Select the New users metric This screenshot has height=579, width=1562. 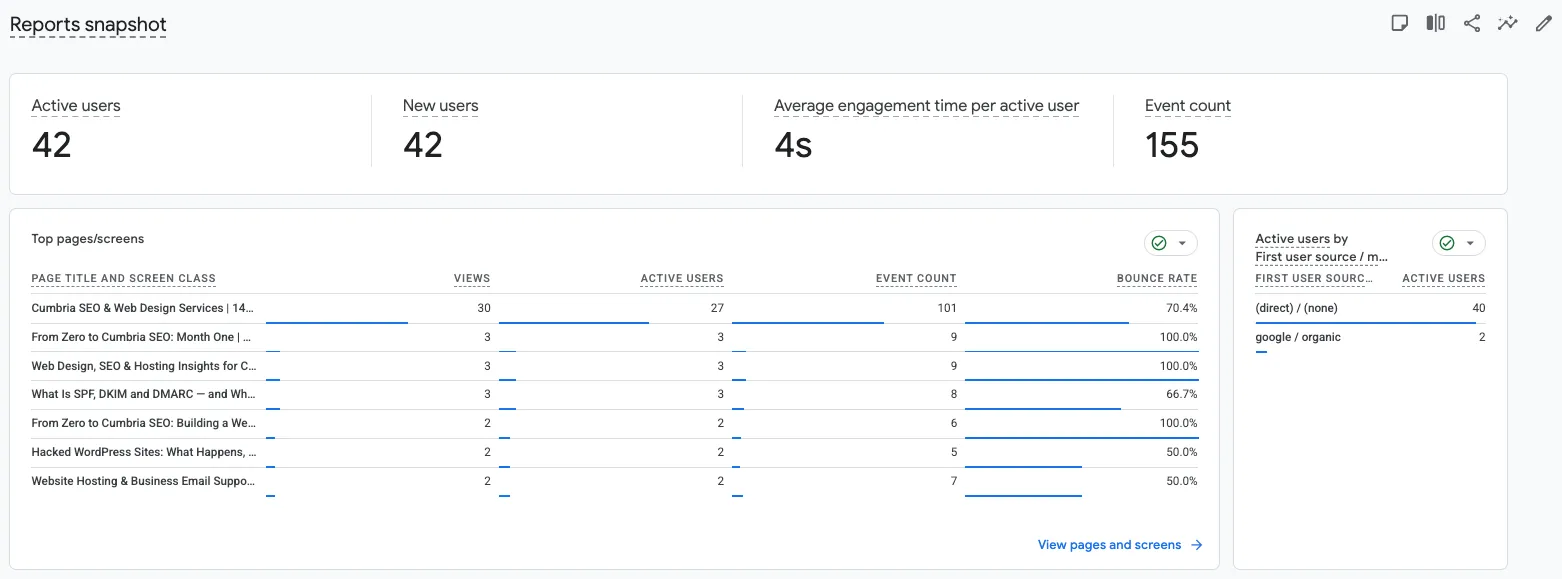(441, 106)
